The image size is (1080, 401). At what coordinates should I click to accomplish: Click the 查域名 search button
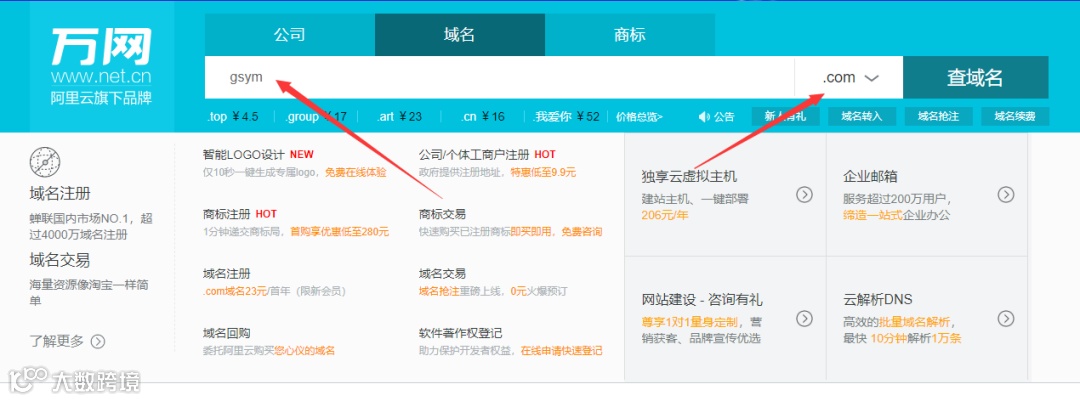975,78
